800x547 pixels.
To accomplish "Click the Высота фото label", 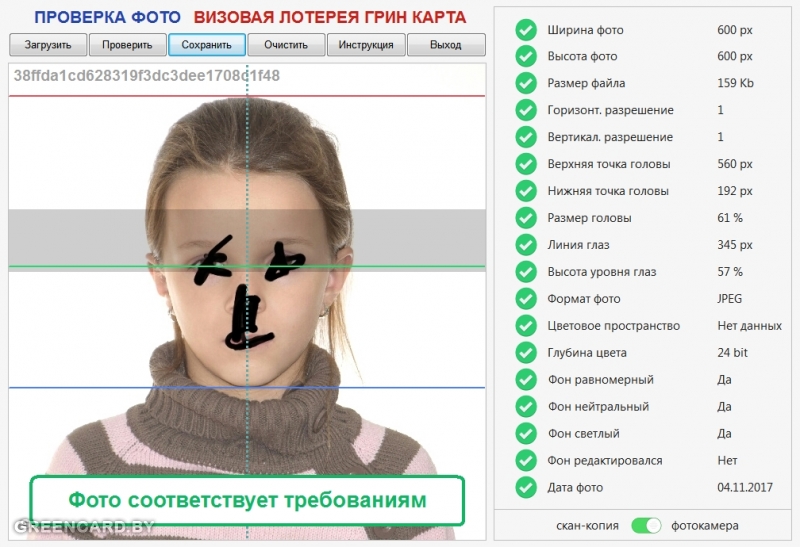I will pyautogui.click(x=582, y=56).
